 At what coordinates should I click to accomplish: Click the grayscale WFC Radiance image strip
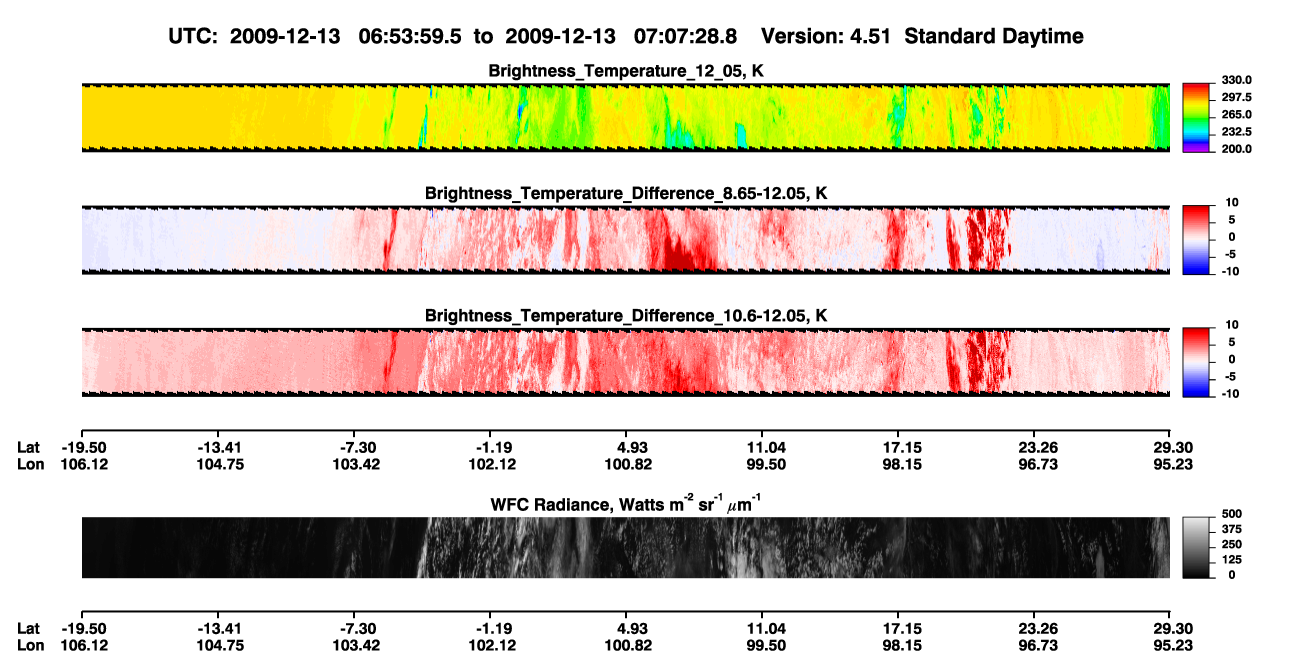[625, 547]
